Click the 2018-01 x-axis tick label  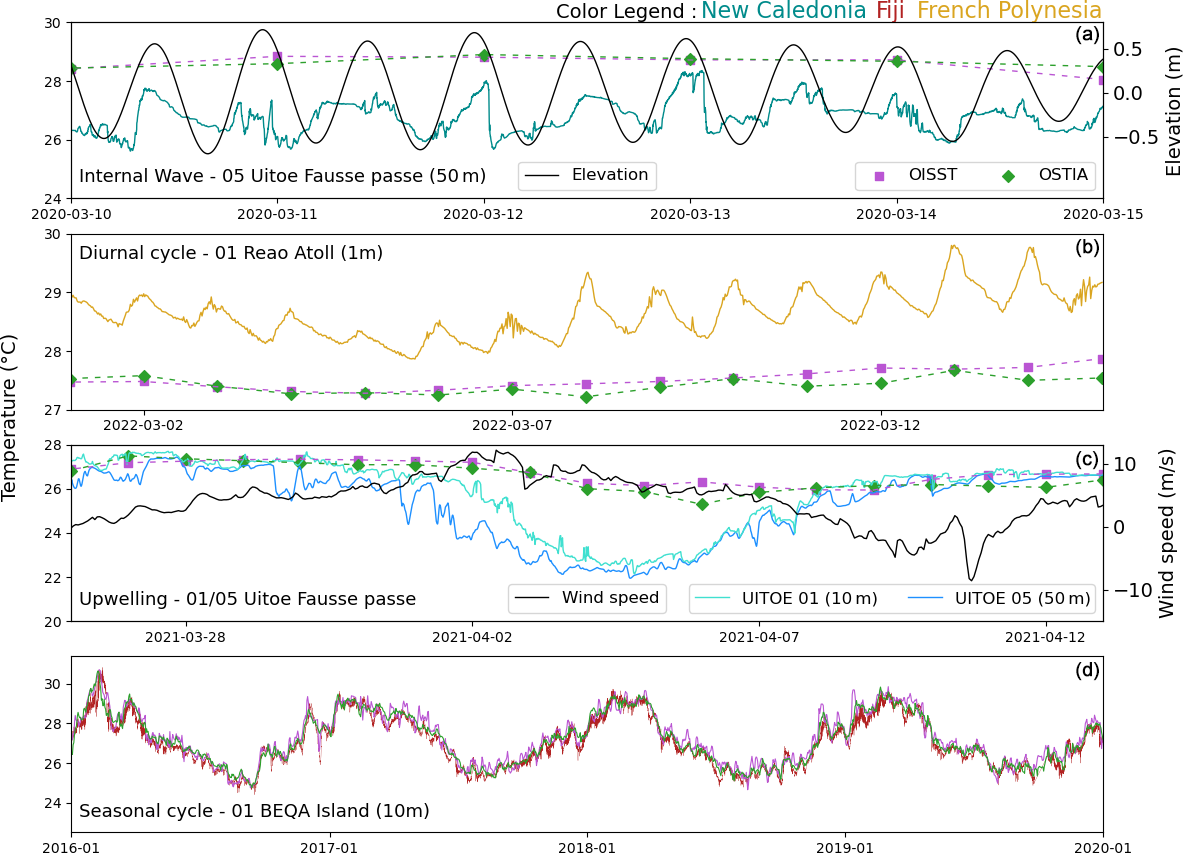point(587,848)
